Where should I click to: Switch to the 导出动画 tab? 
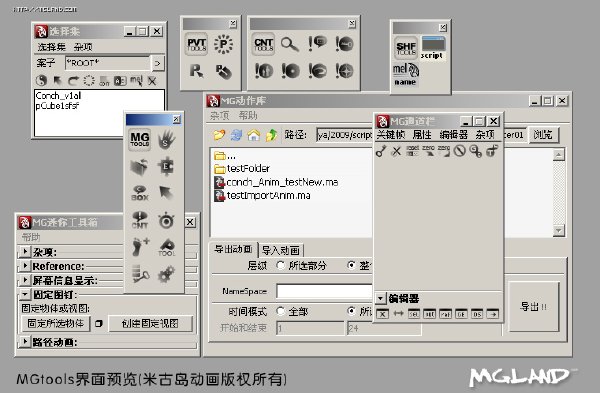pos(233,249)
